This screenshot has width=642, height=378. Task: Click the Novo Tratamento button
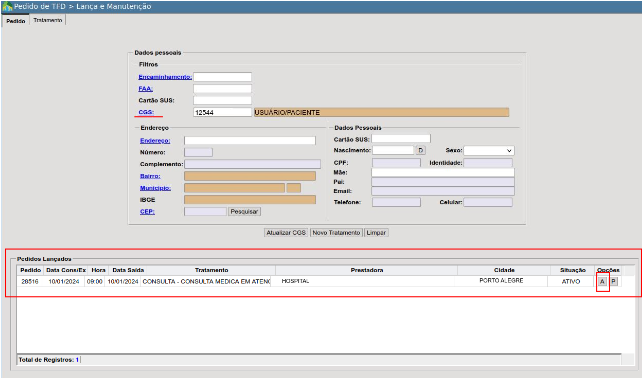(x=336, y=233)
